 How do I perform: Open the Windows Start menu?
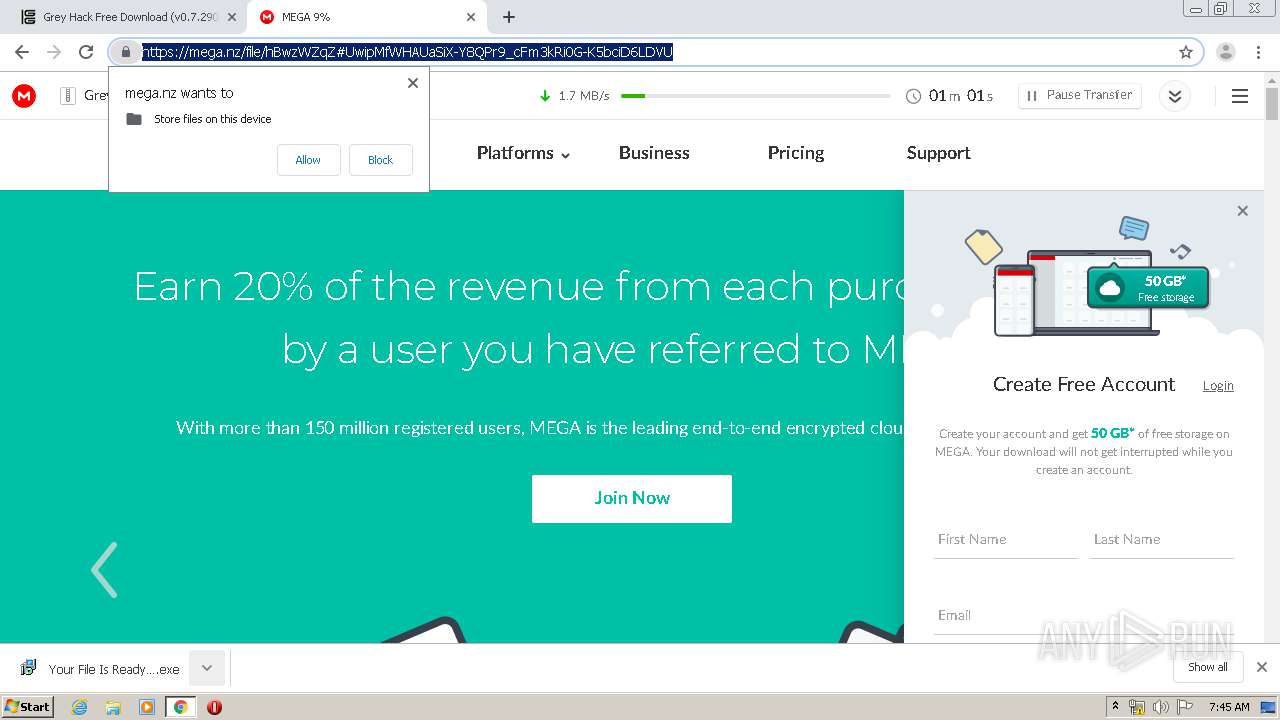(27, 706)
